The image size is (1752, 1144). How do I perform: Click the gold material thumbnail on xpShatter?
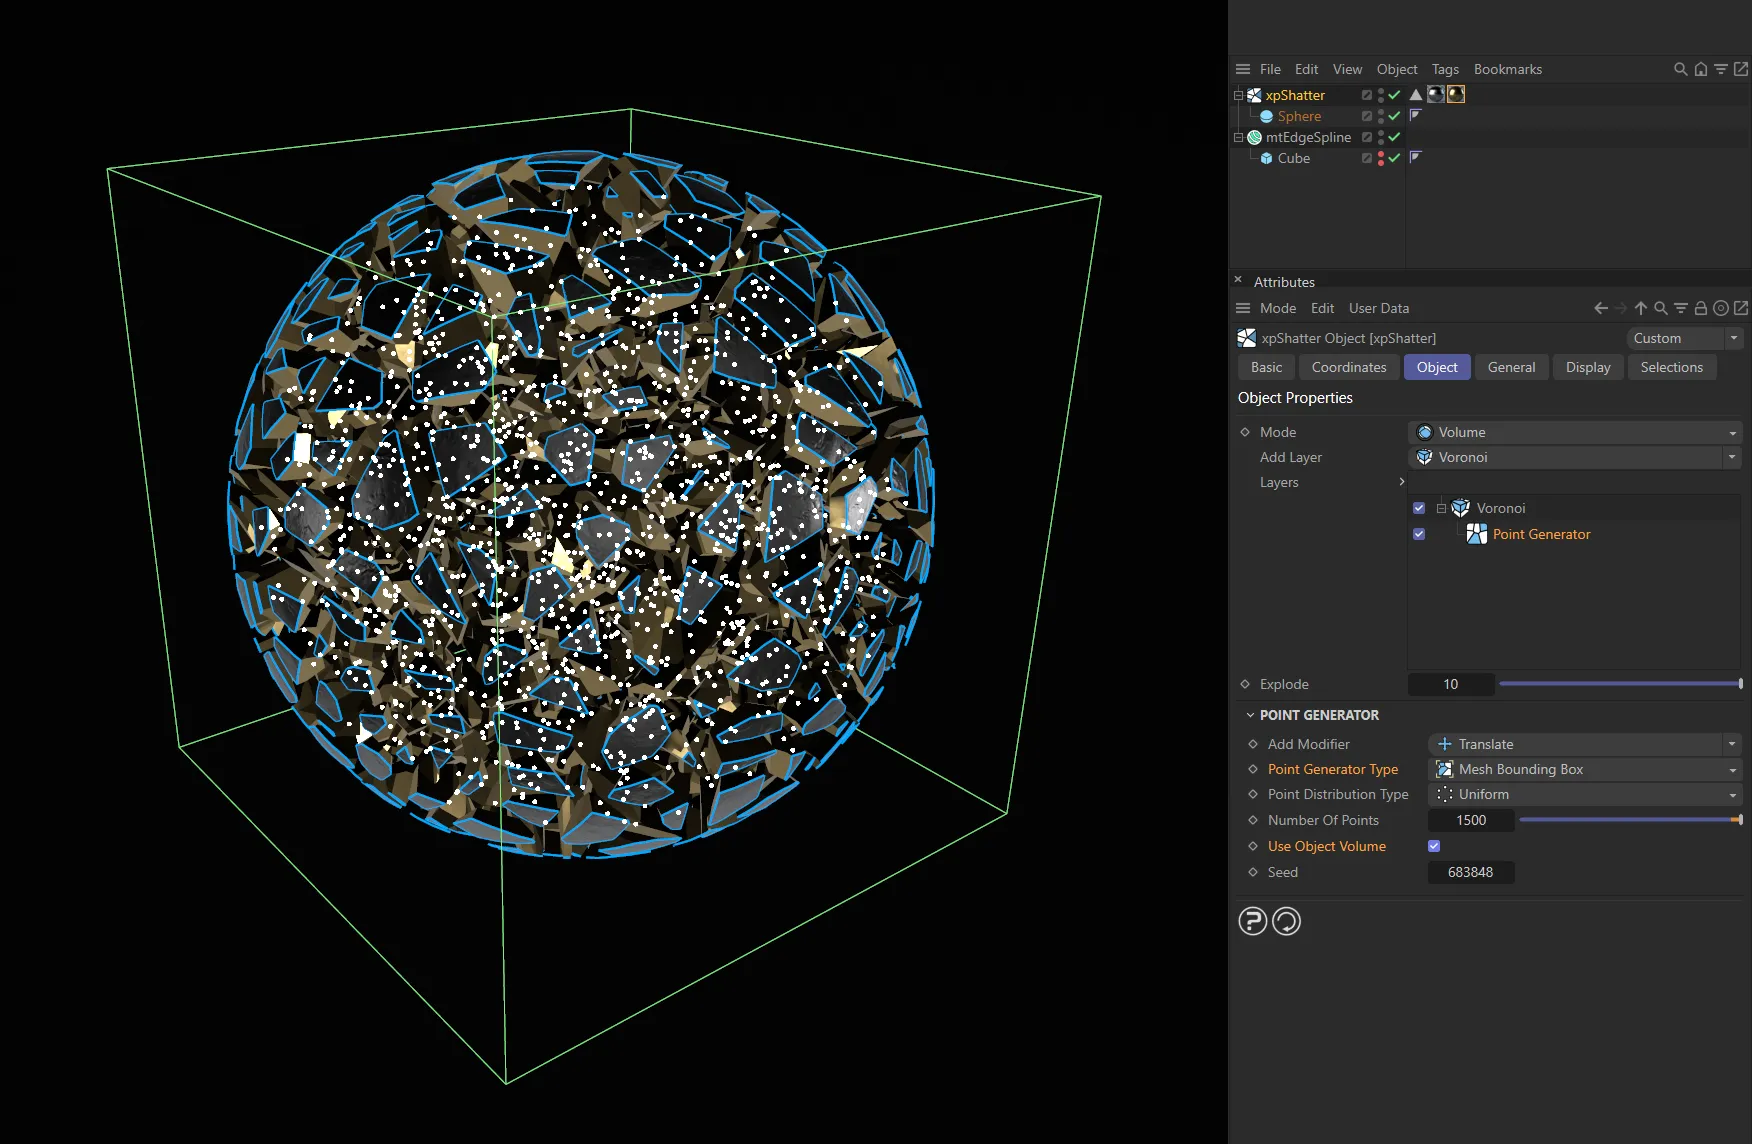click(x=1456, y=94)
